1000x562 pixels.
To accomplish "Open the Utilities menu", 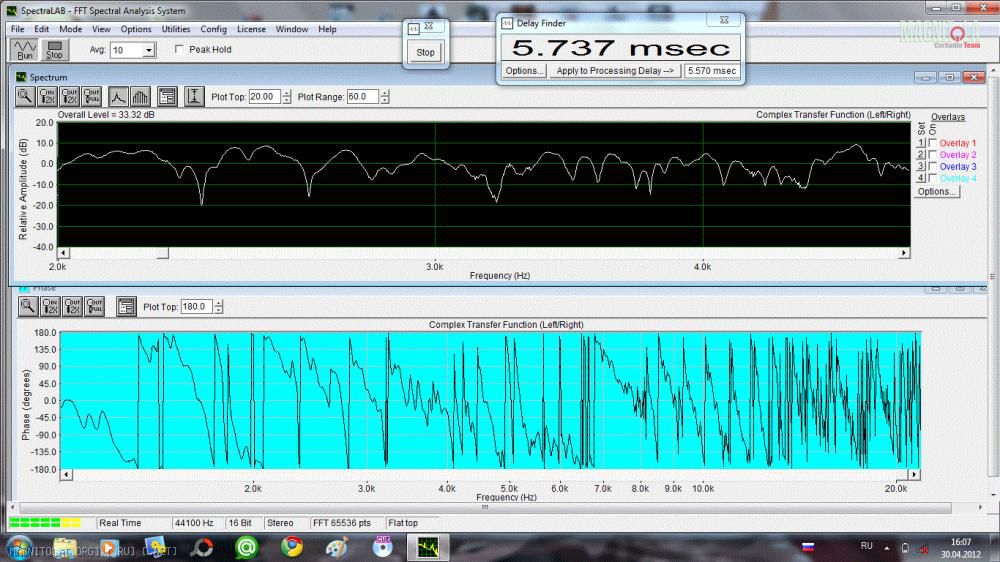I will [175, 29].
